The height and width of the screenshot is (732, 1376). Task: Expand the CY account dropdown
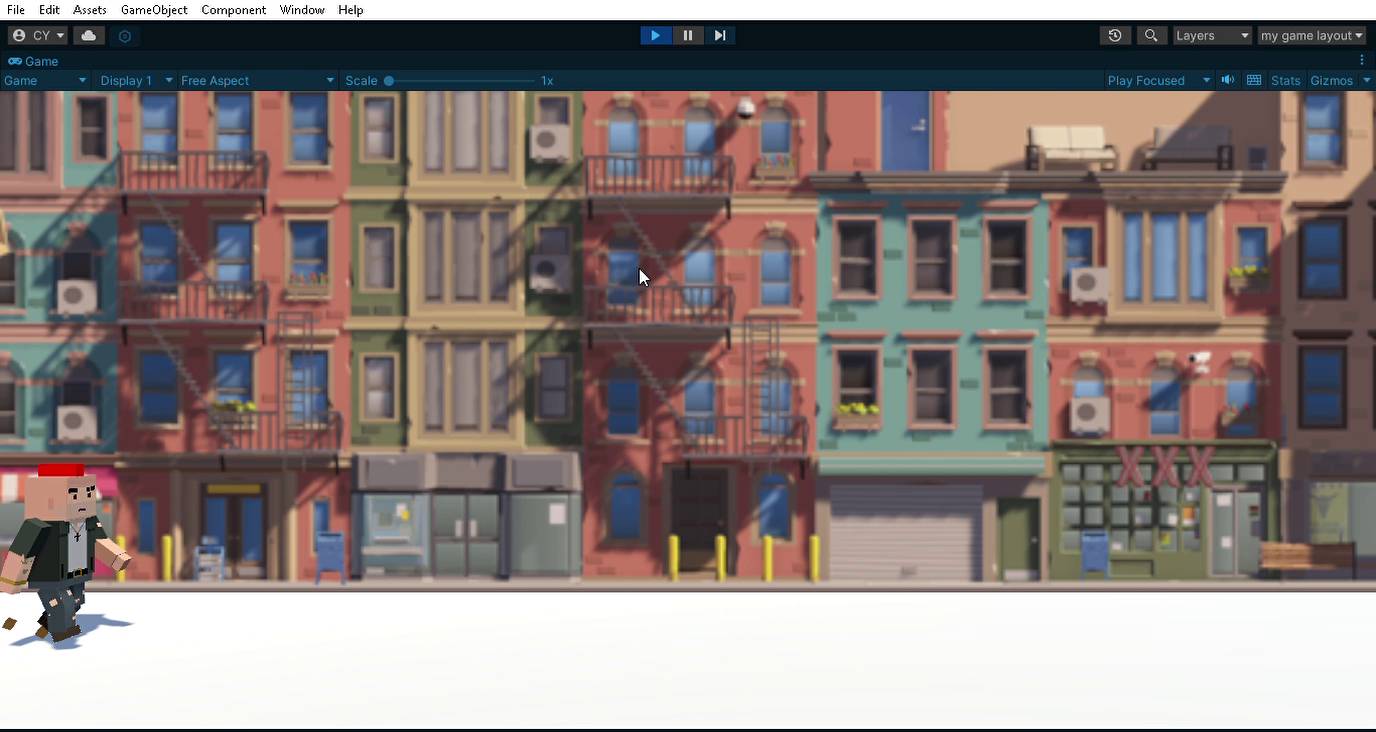click(x=38, y=36)
